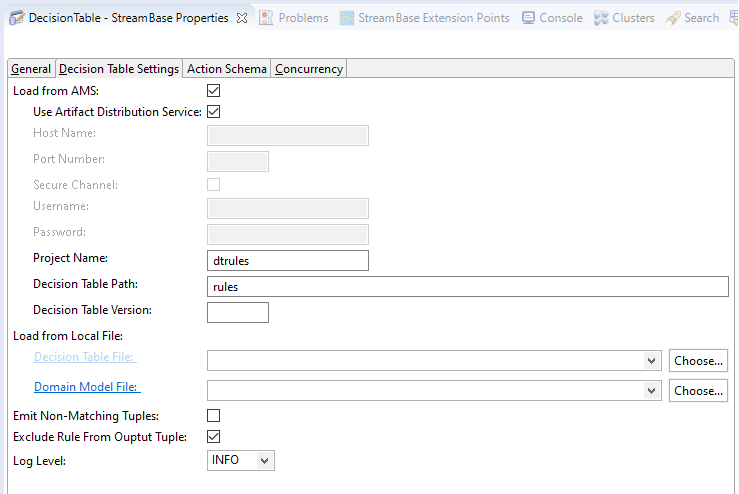Viewport: 739px width, 494px height.
Task: Expand the Decision Table File dropdown
Action: click(x=652, y=361)
